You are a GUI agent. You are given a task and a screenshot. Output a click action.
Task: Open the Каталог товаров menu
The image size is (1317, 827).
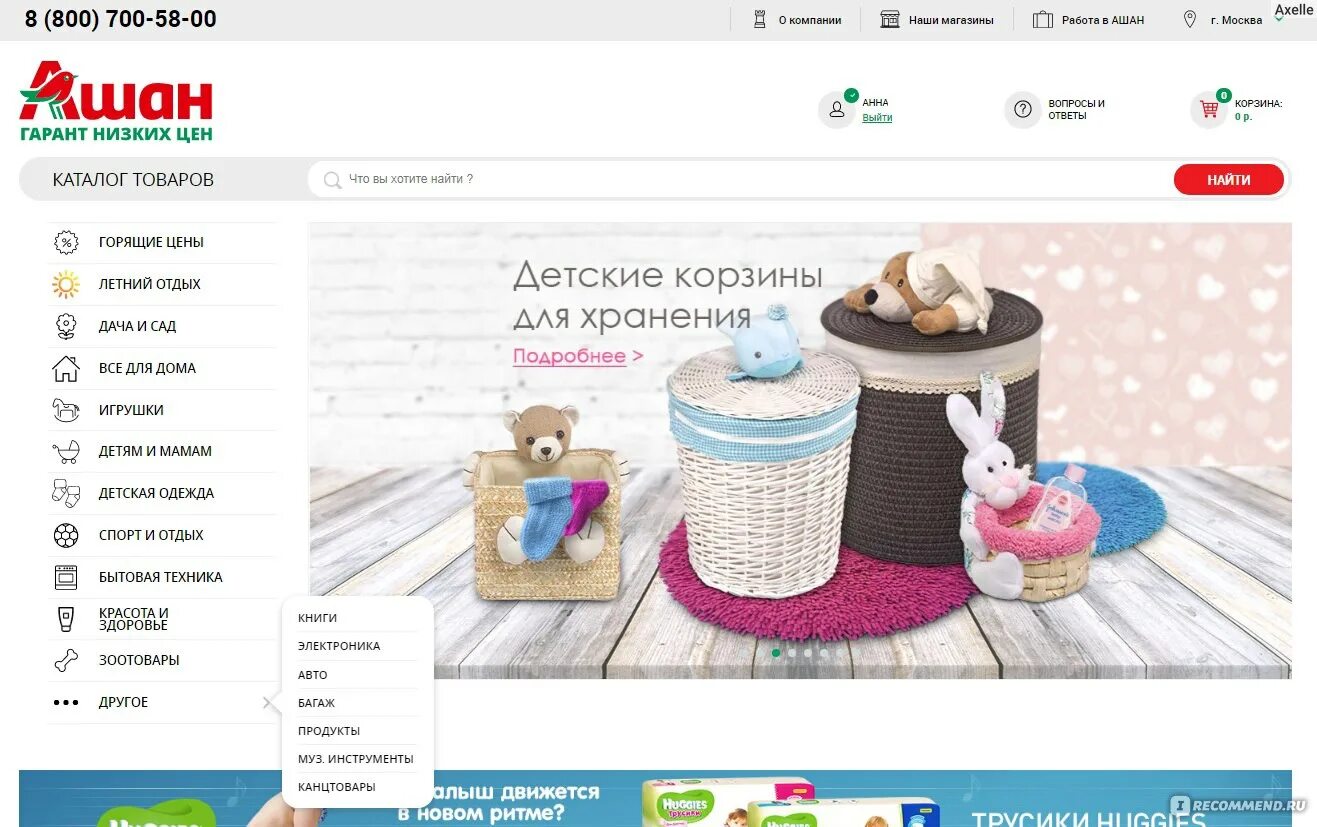click(x=133, y=179)
